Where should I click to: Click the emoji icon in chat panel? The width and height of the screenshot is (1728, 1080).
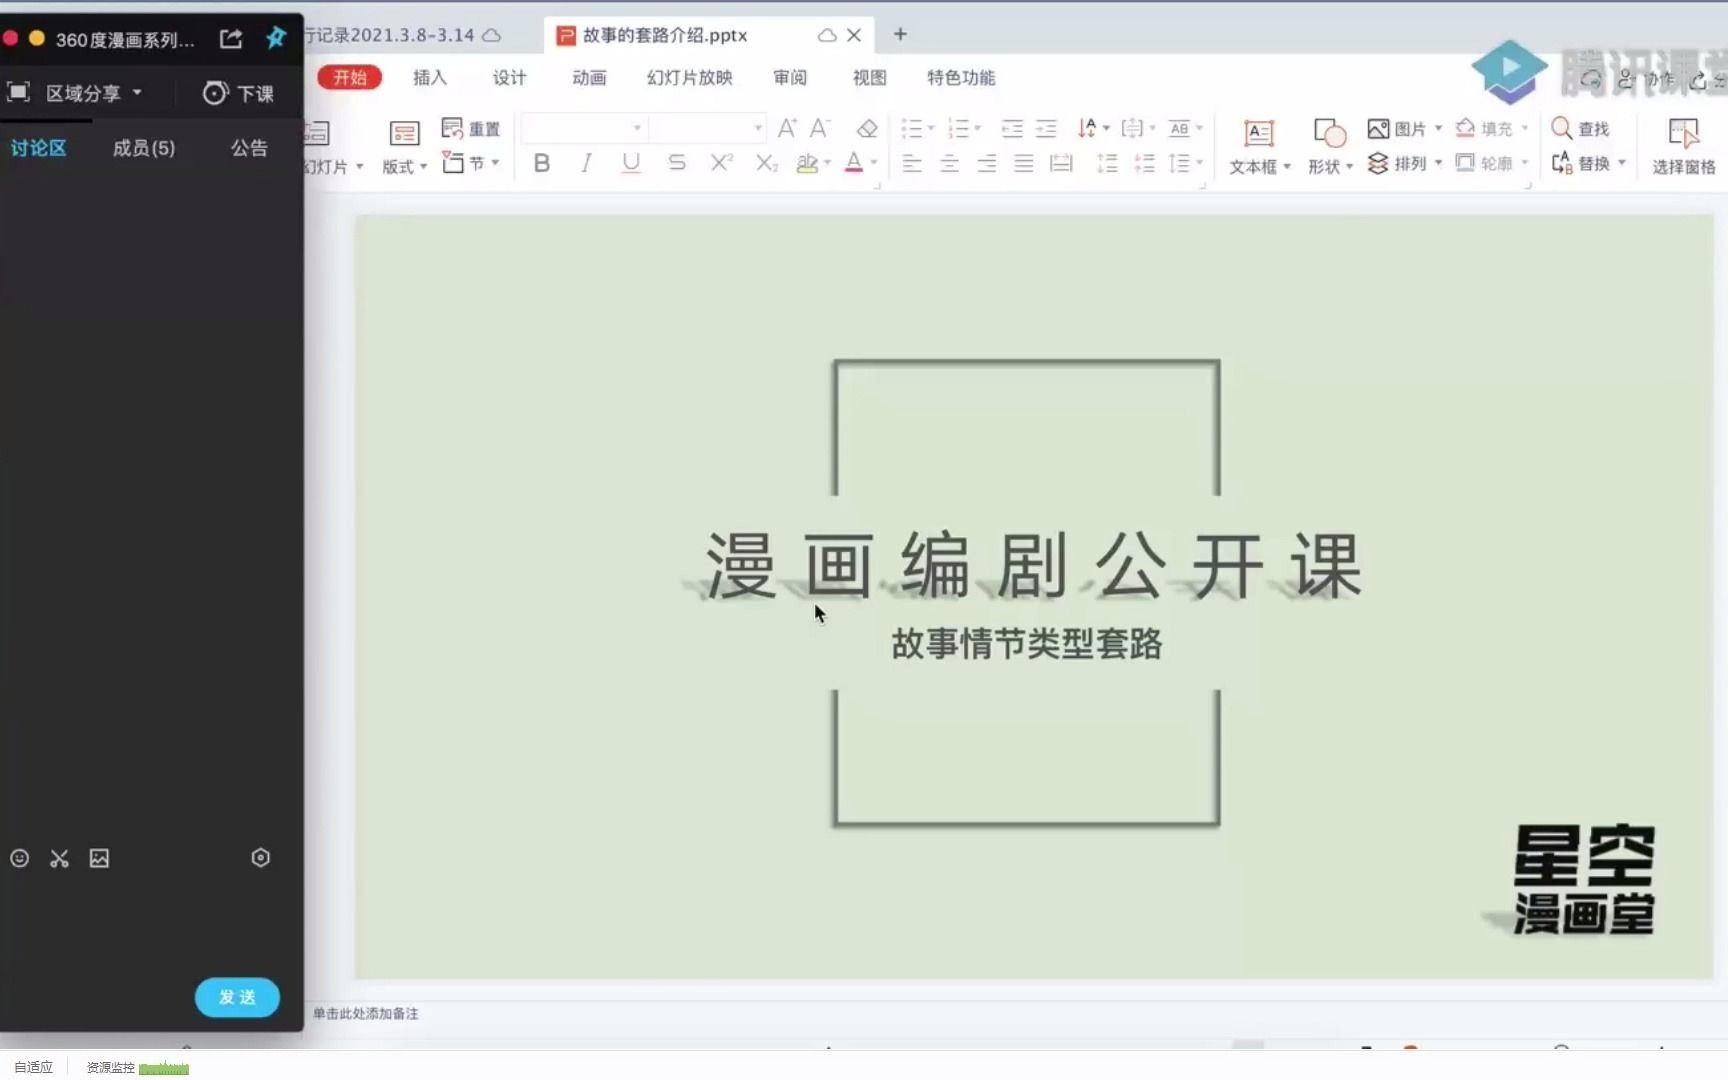(19, 858)
